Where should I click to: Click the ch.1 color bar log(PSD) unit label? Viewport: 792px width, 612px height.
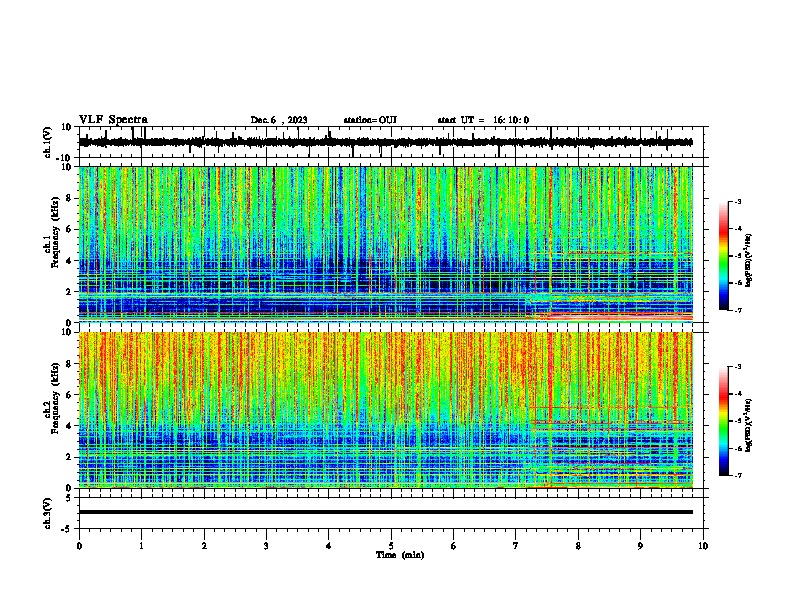tap(749, 260)
